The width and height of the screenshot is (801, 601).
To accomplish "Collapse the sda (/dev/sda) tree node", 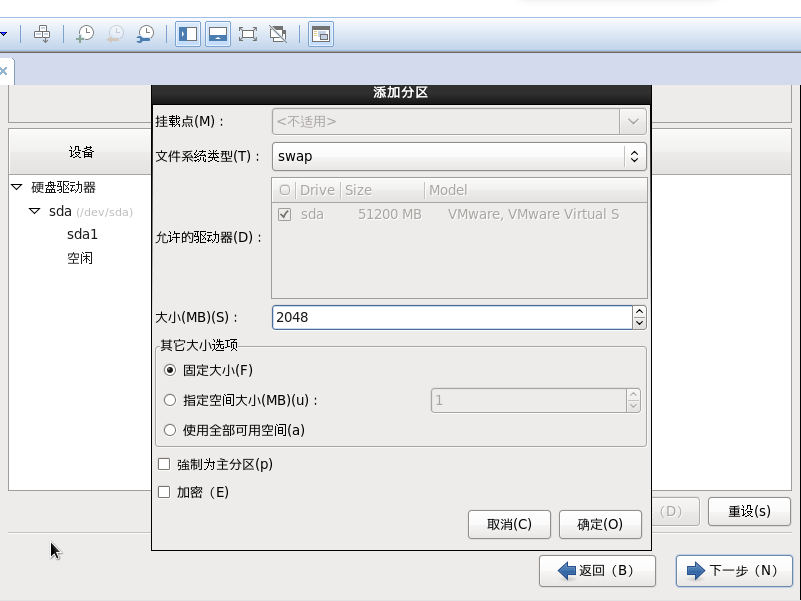I will coord(35,211).
